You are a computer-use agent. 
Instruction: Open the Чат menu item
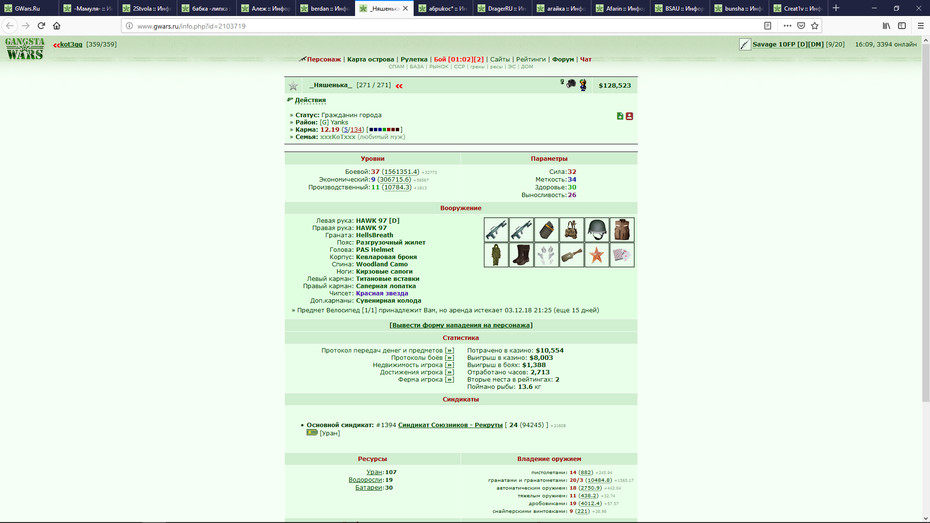coord(585,59)
